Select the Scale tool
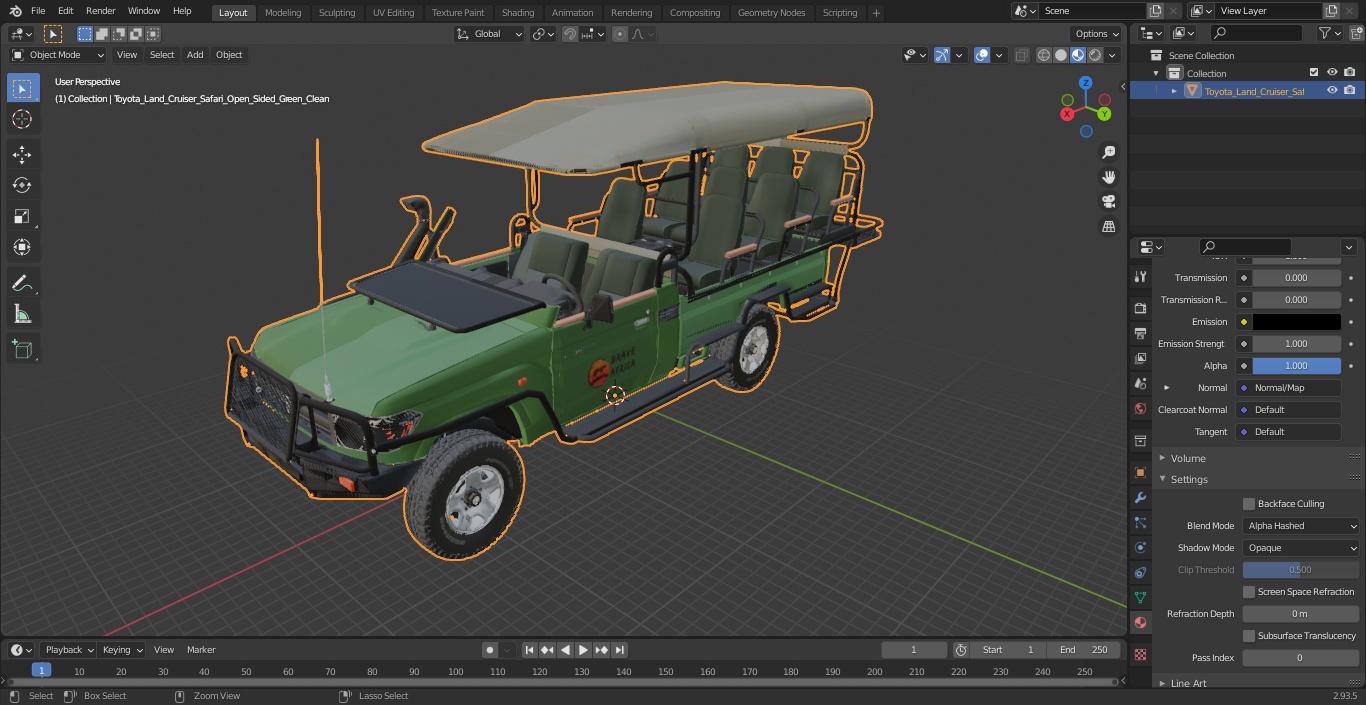Image resolution: width=1366 pixels, height=705 pixels. click(22, 216)
